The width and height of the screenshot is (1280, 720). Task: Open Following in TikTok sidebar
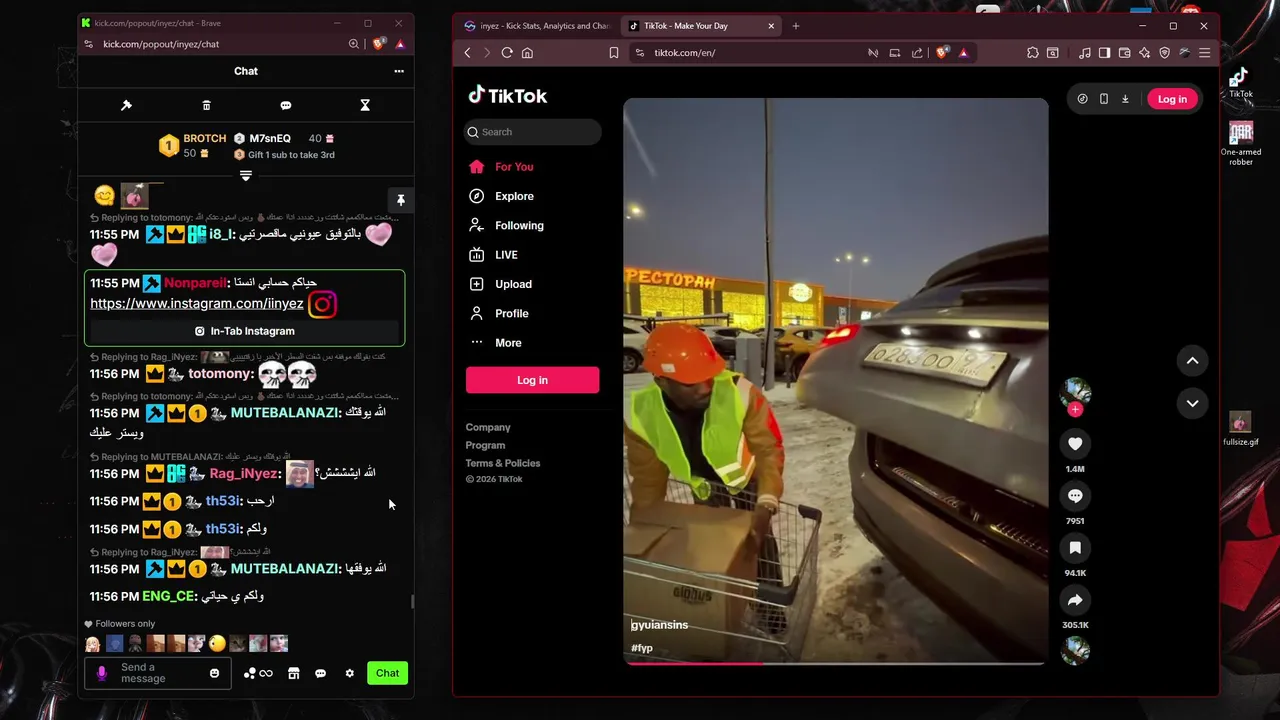519,225
